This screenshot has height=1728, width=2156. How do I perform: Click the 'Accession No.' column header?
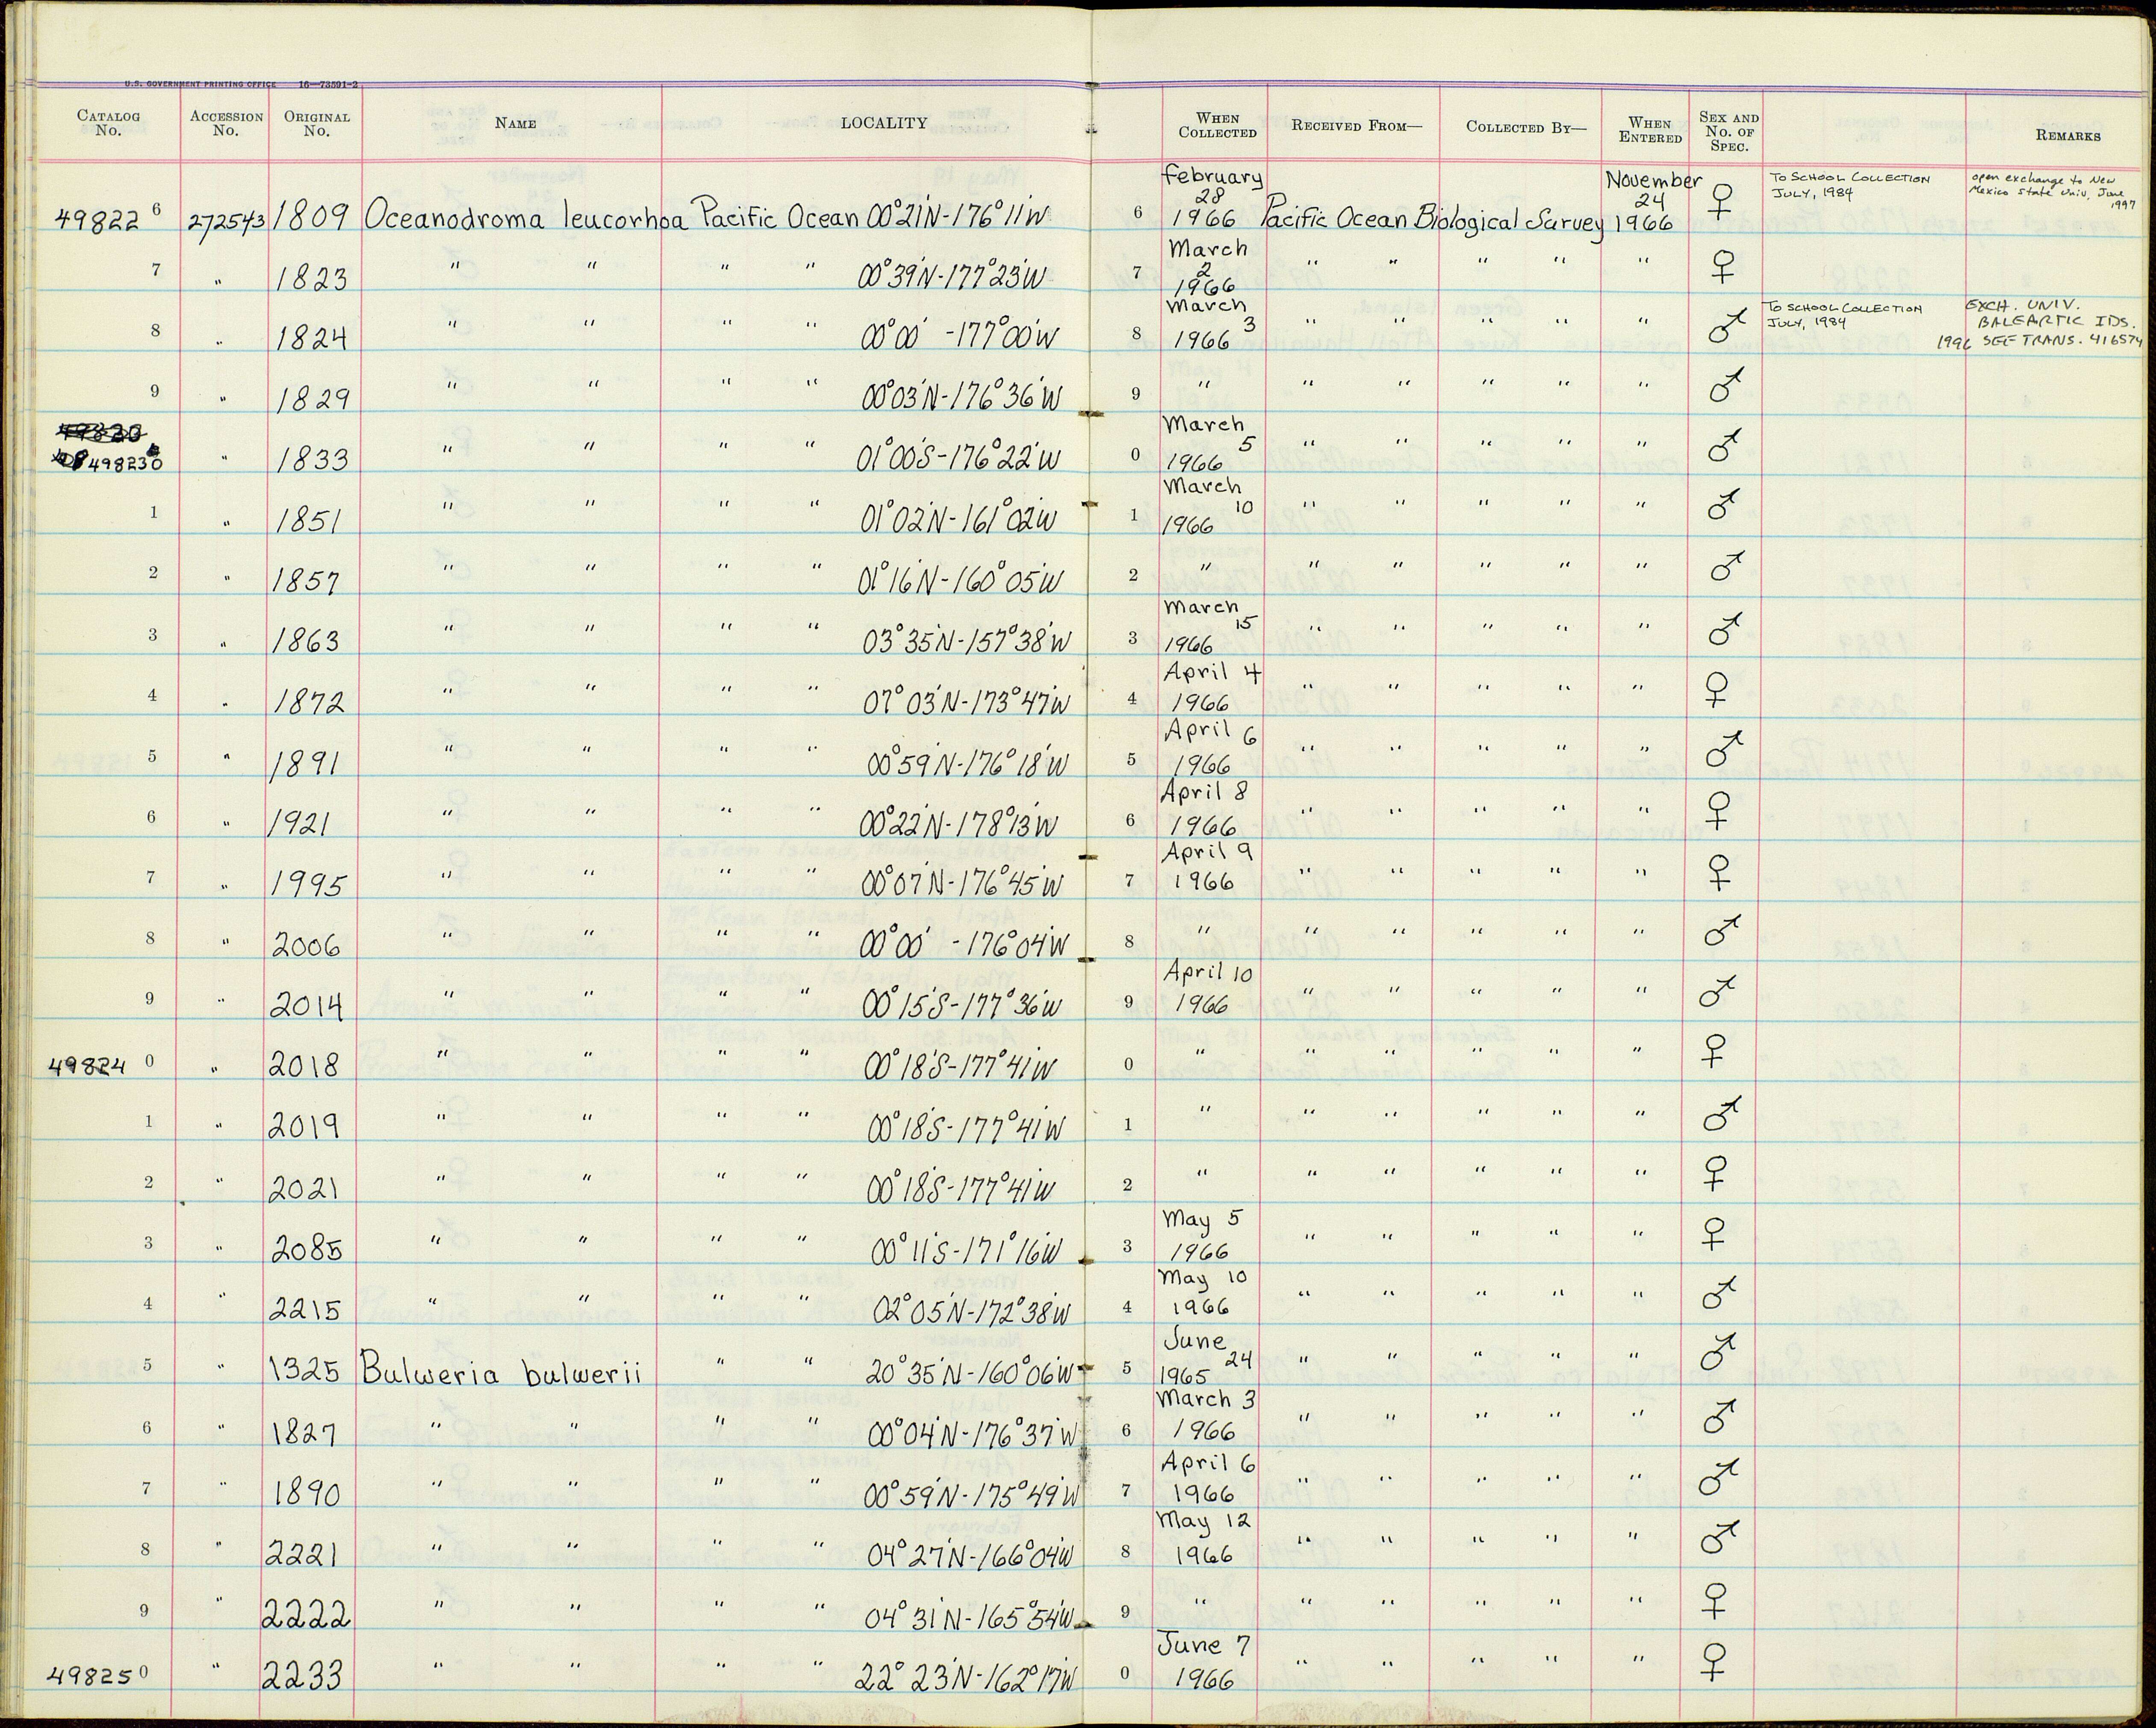(x=226, y=123)
